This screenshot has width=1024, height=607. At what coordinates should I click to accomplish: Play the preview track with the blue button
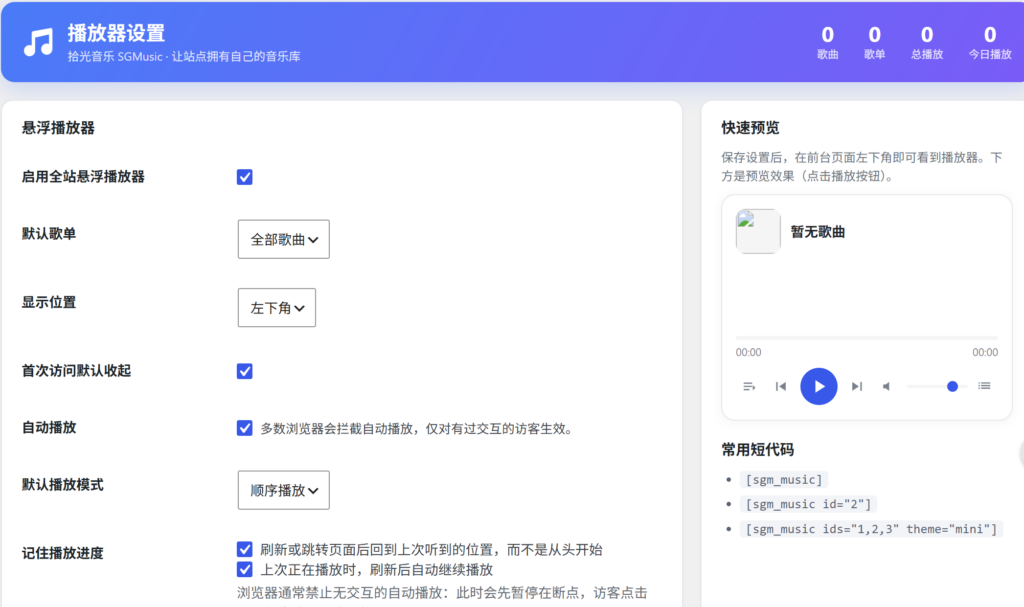[x=818, y=386]
